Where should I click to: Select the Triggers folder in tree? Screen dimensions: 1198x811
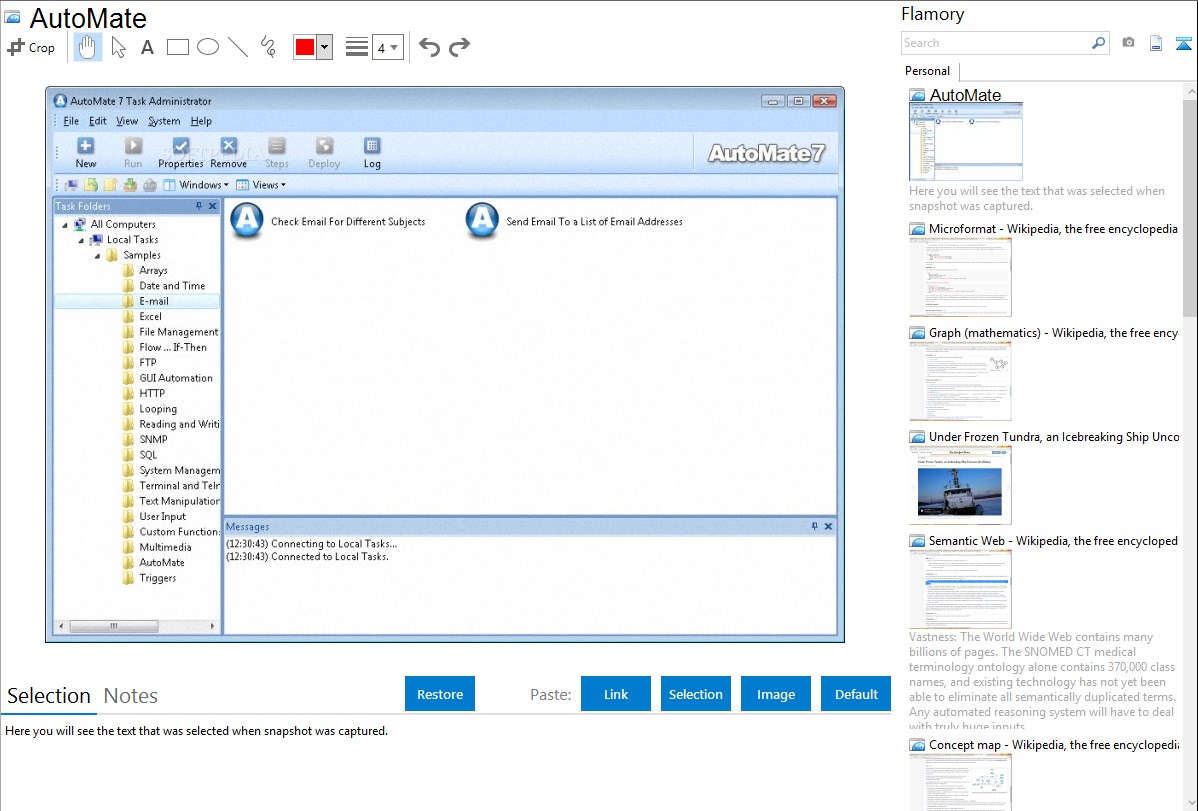point(157,578)
